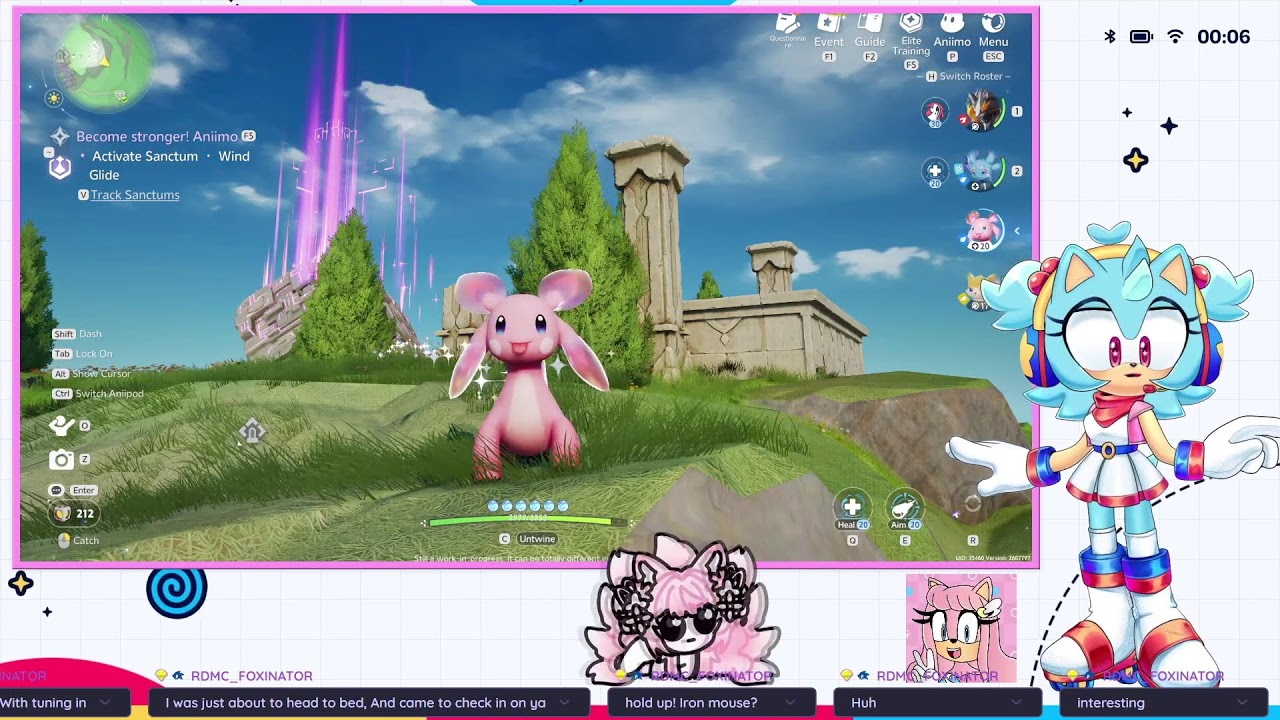Select roster slot 1 dark Aniimo portrait
The width and height of the screenshot is (1280, 720).
(983, 111)
